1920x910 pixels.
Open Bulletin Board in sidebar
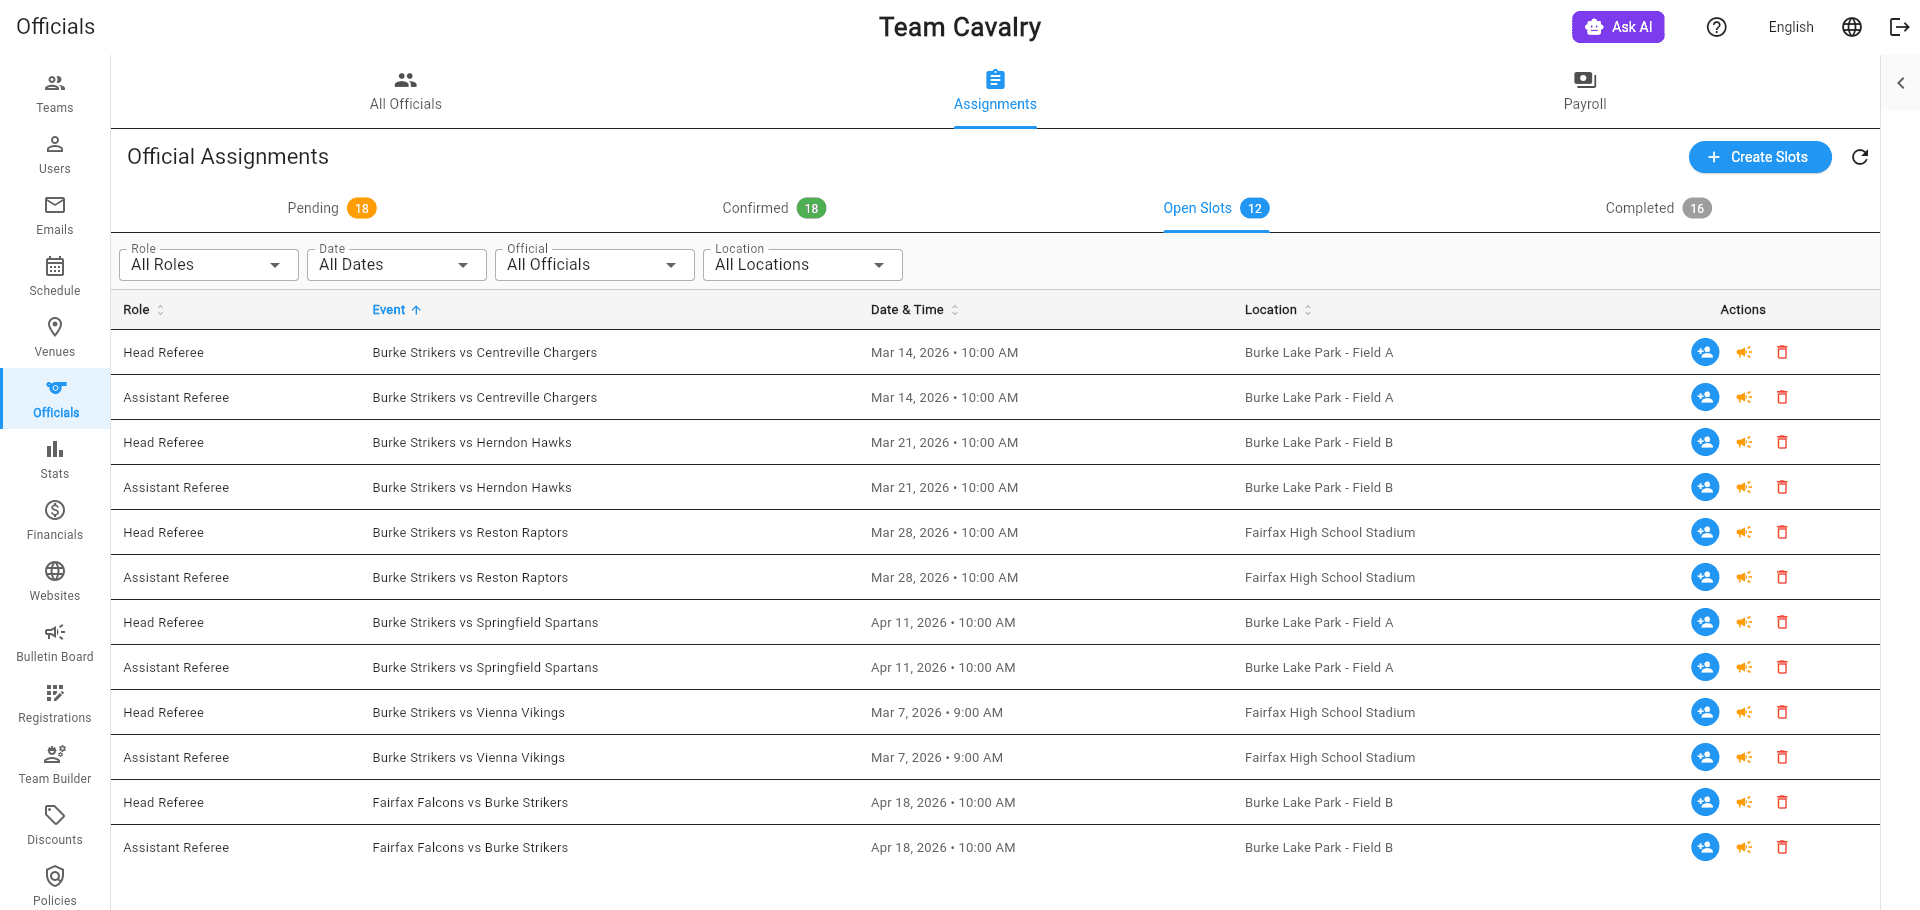tap(55, 643)
